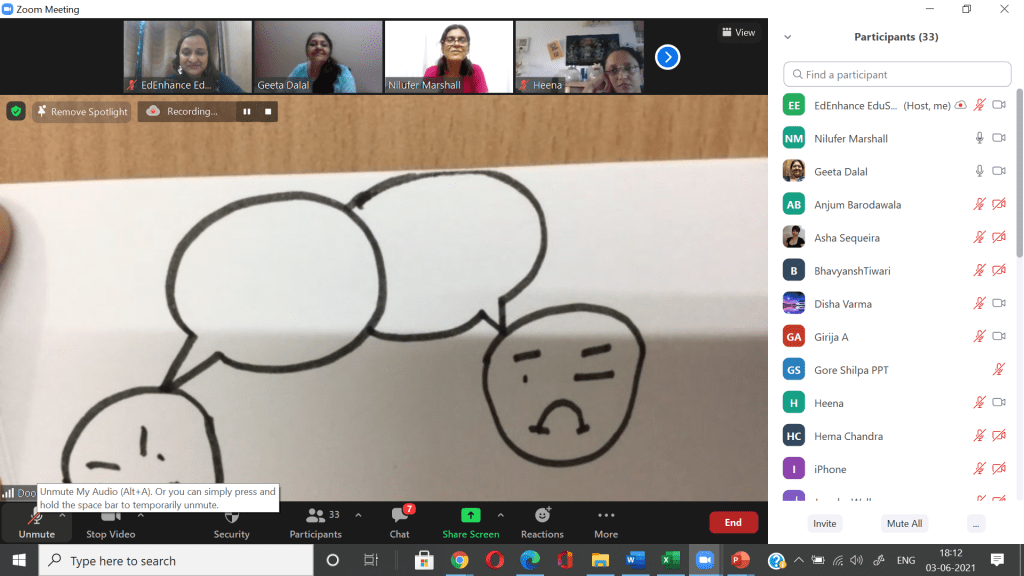
Task: Open the View layout menu
Action: [738, 32]
